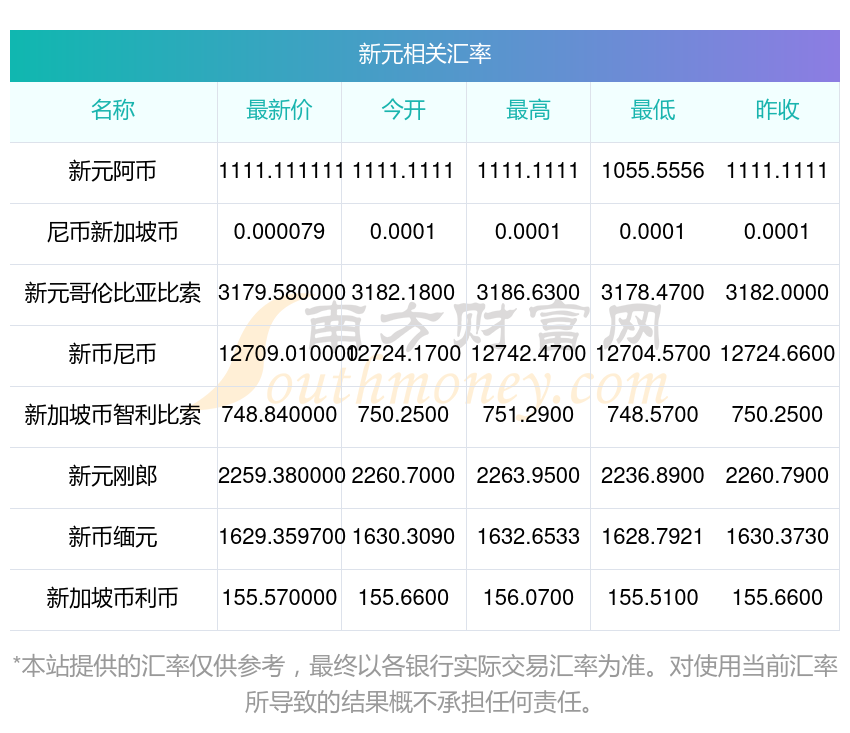Click the 新币尼币 row name
Image resolution: width=850 pixels, height=733 pixels.
coord(113,355)
